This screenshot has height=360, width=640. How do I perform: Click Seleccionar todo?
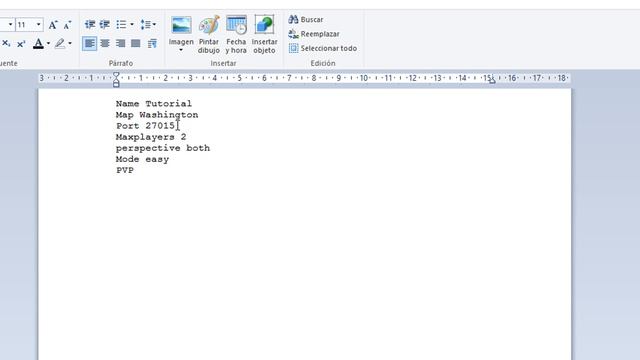(x=323, y=48)
